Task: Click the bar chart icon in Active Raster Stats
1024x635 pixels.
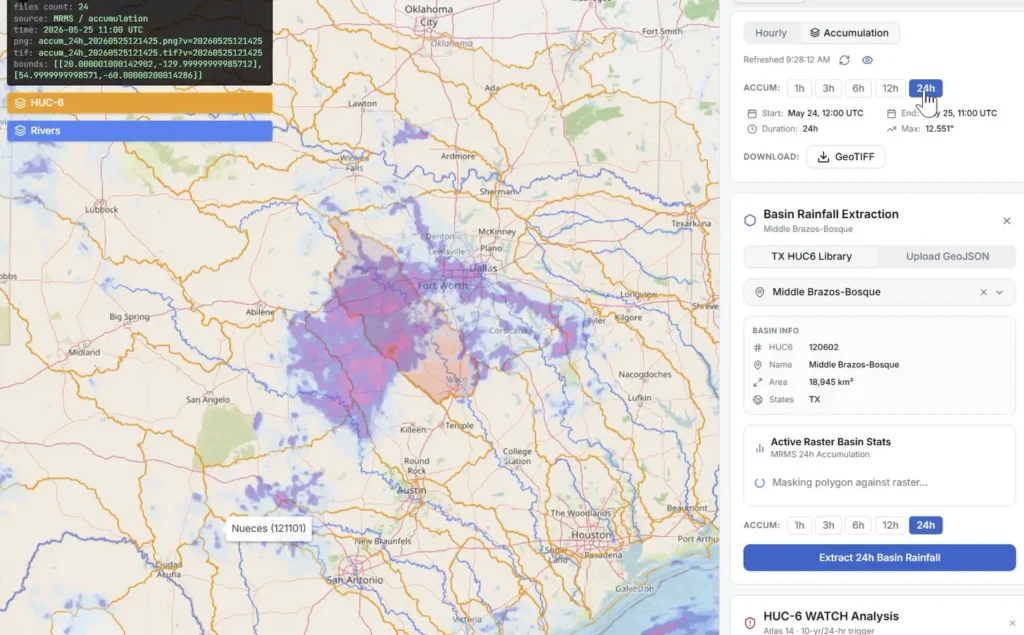Action: click(x=759, y=448)
